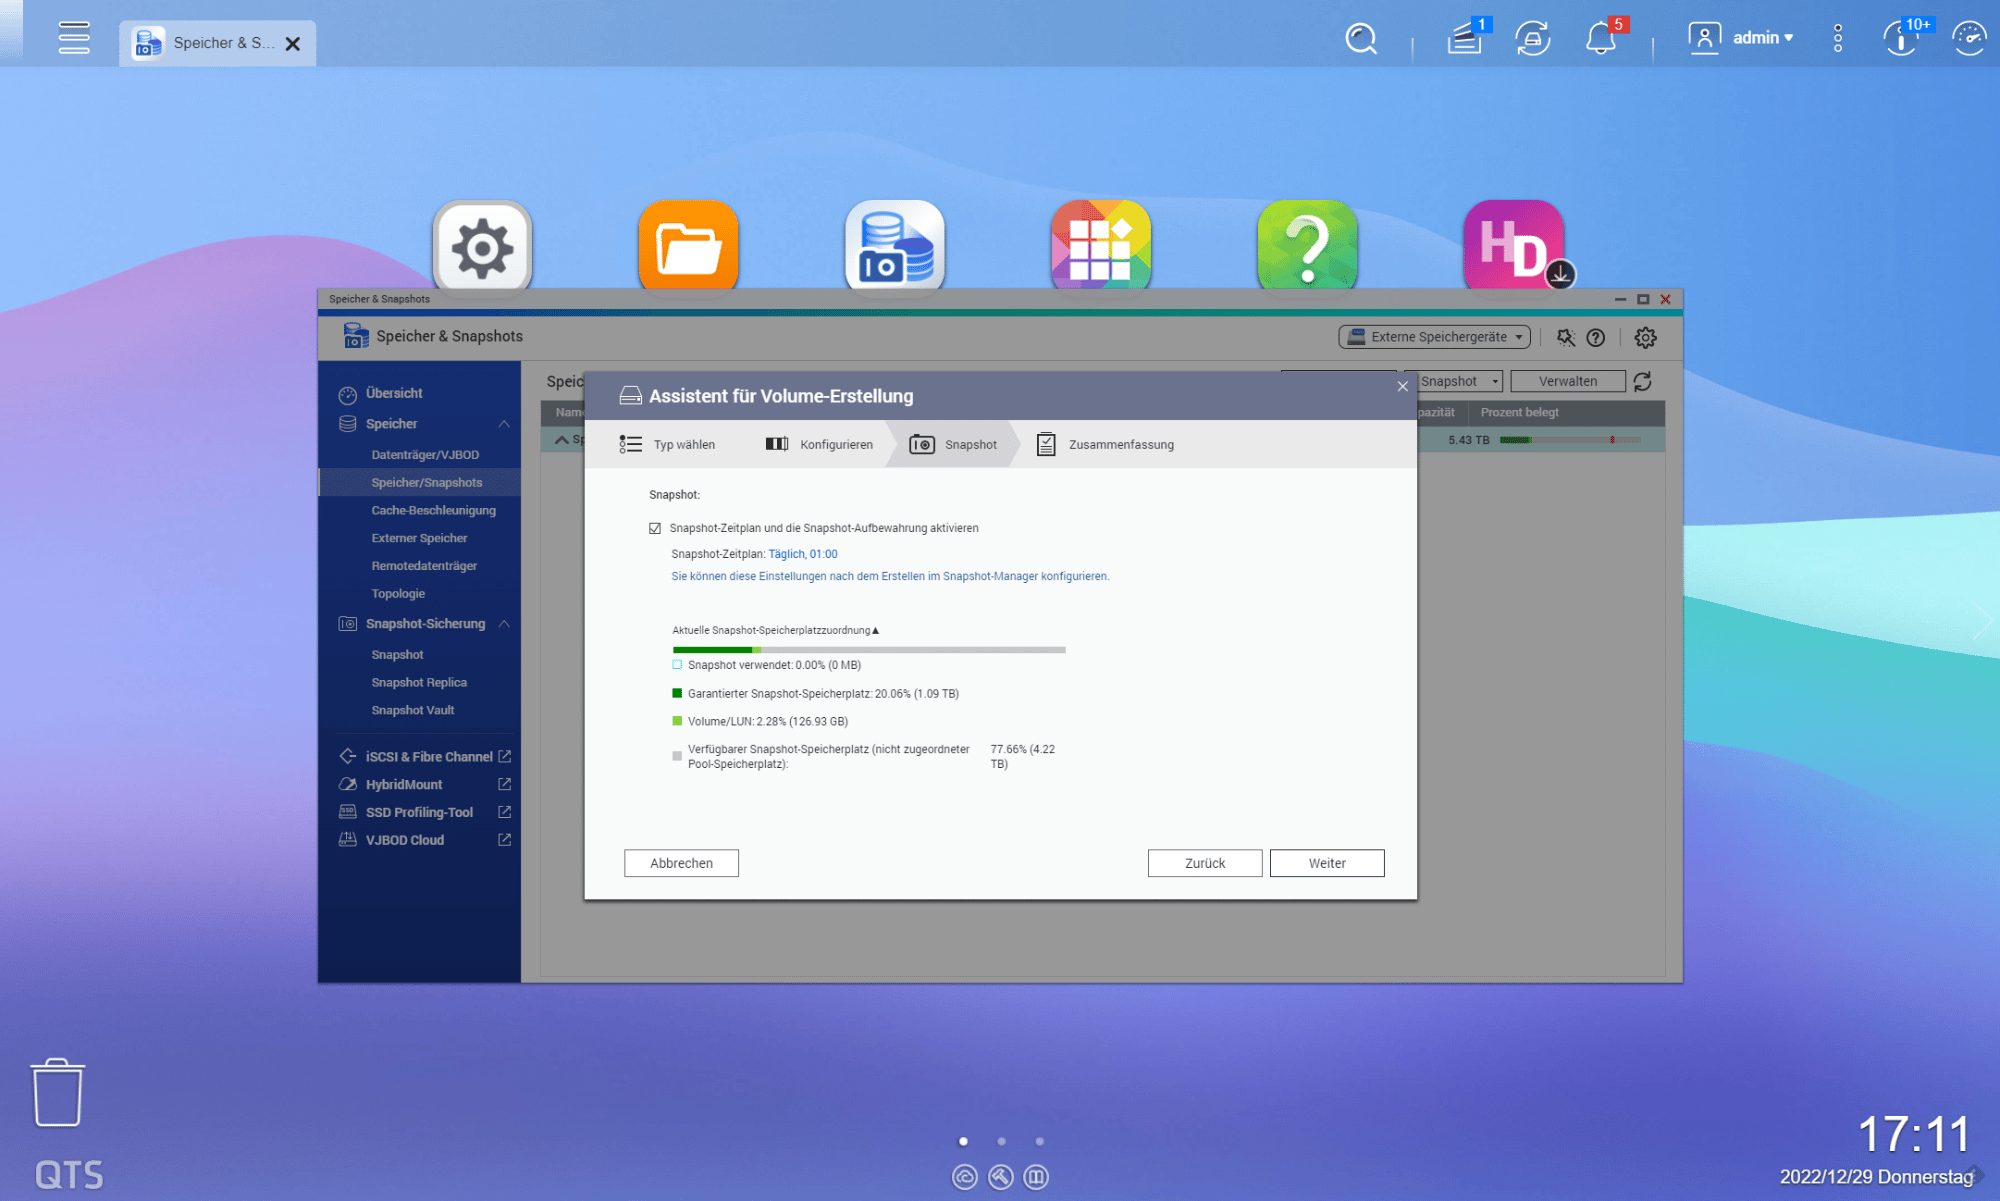Click the Täglich, 01:00 schedule link
The height and width of the screenshot is (1201, 2000).
802,554
